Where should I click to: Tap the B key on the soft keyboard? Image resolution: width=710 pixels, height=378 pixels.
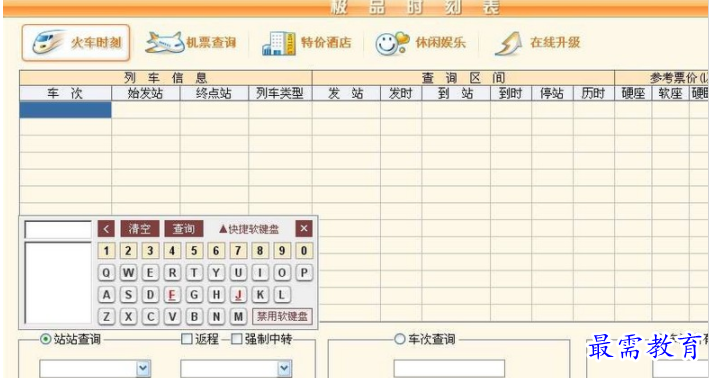[194, 316]
